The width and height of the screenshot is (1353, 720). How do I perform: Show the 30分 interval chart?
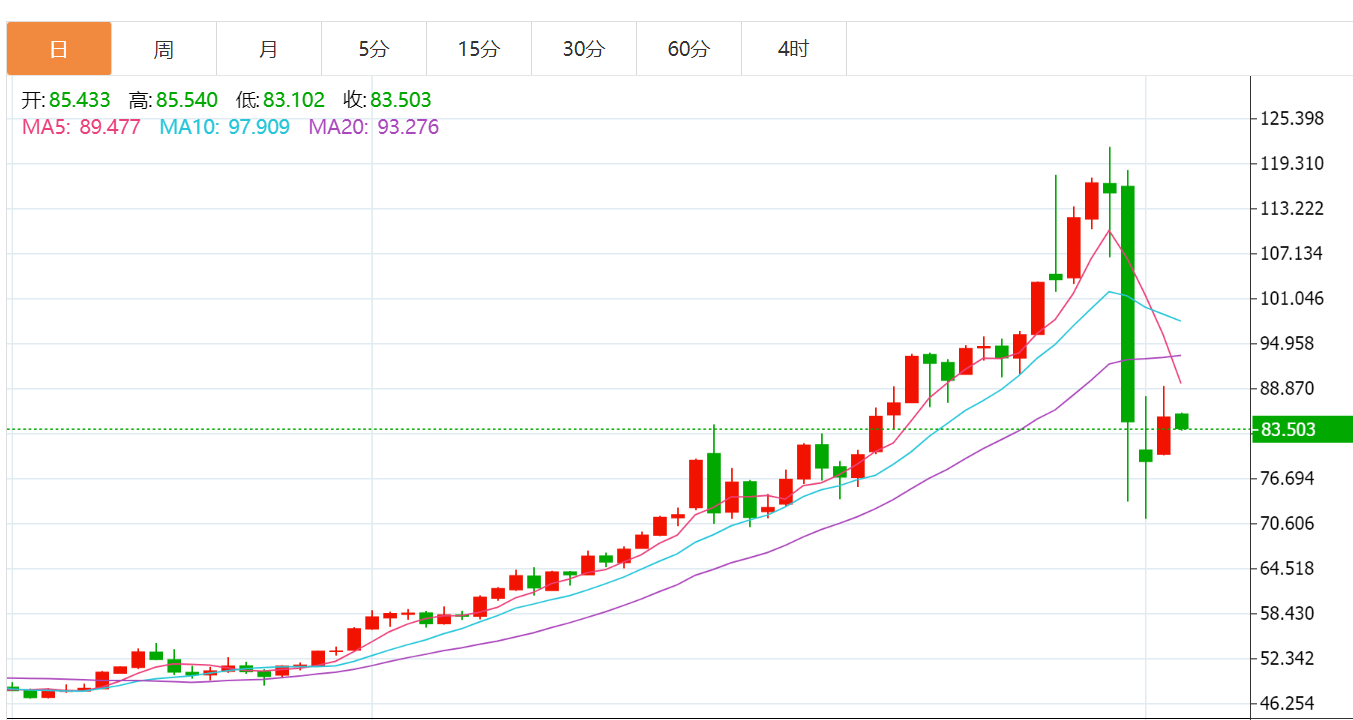coord(584,49)
